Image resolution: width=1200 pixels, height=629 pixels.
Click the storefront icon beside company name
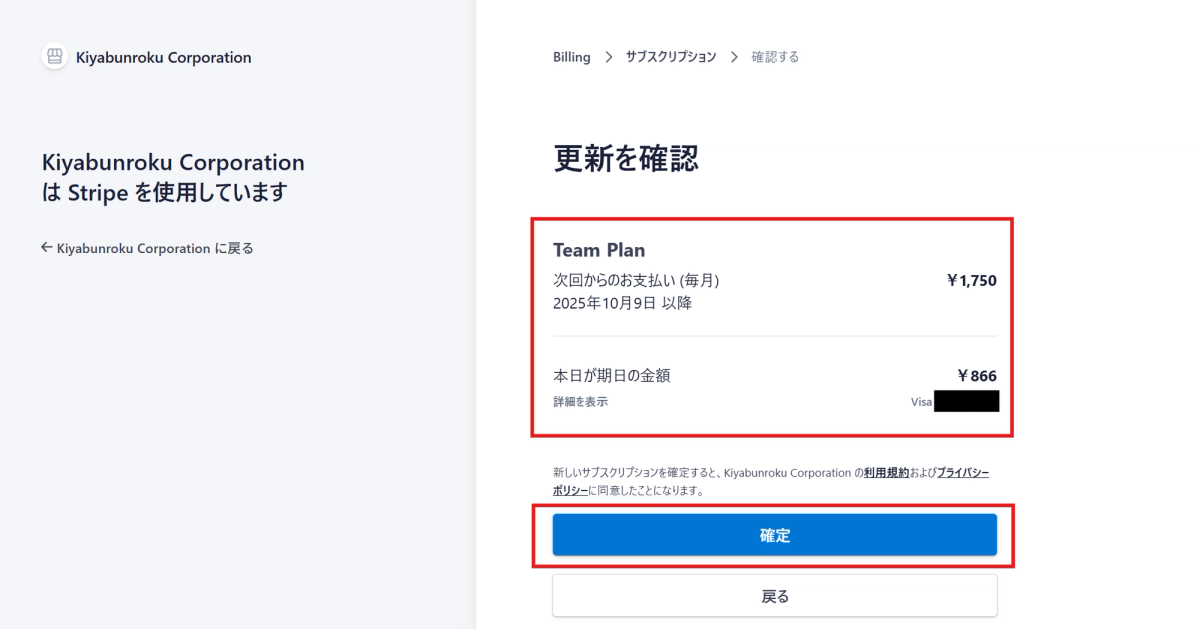tap(54, 57)
